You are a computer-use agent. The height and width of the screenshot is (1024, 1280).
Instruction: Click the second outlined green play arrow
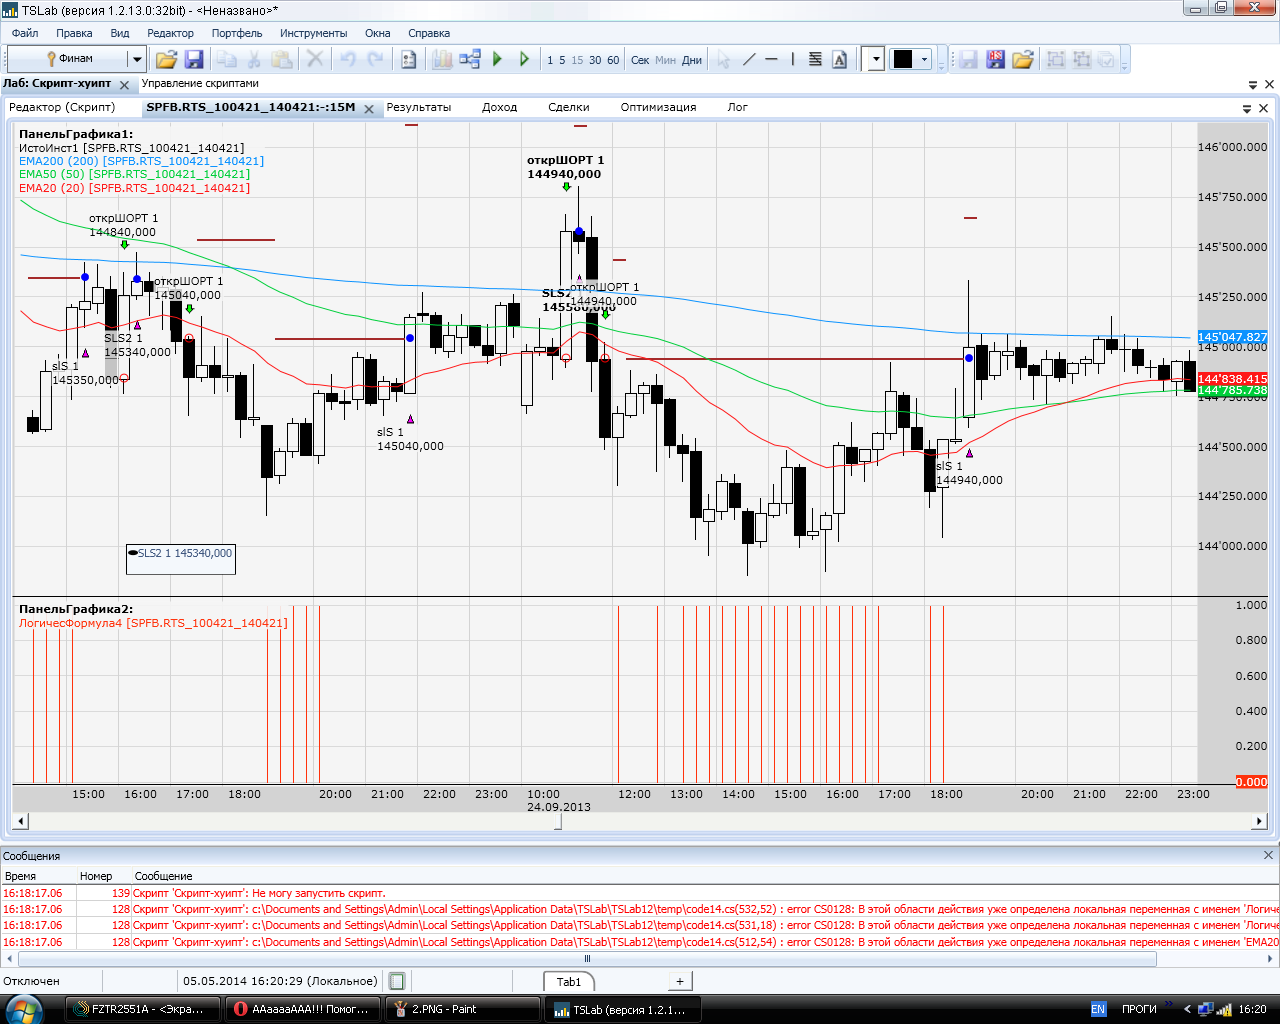pyautogui.click(x=524, y=60)
